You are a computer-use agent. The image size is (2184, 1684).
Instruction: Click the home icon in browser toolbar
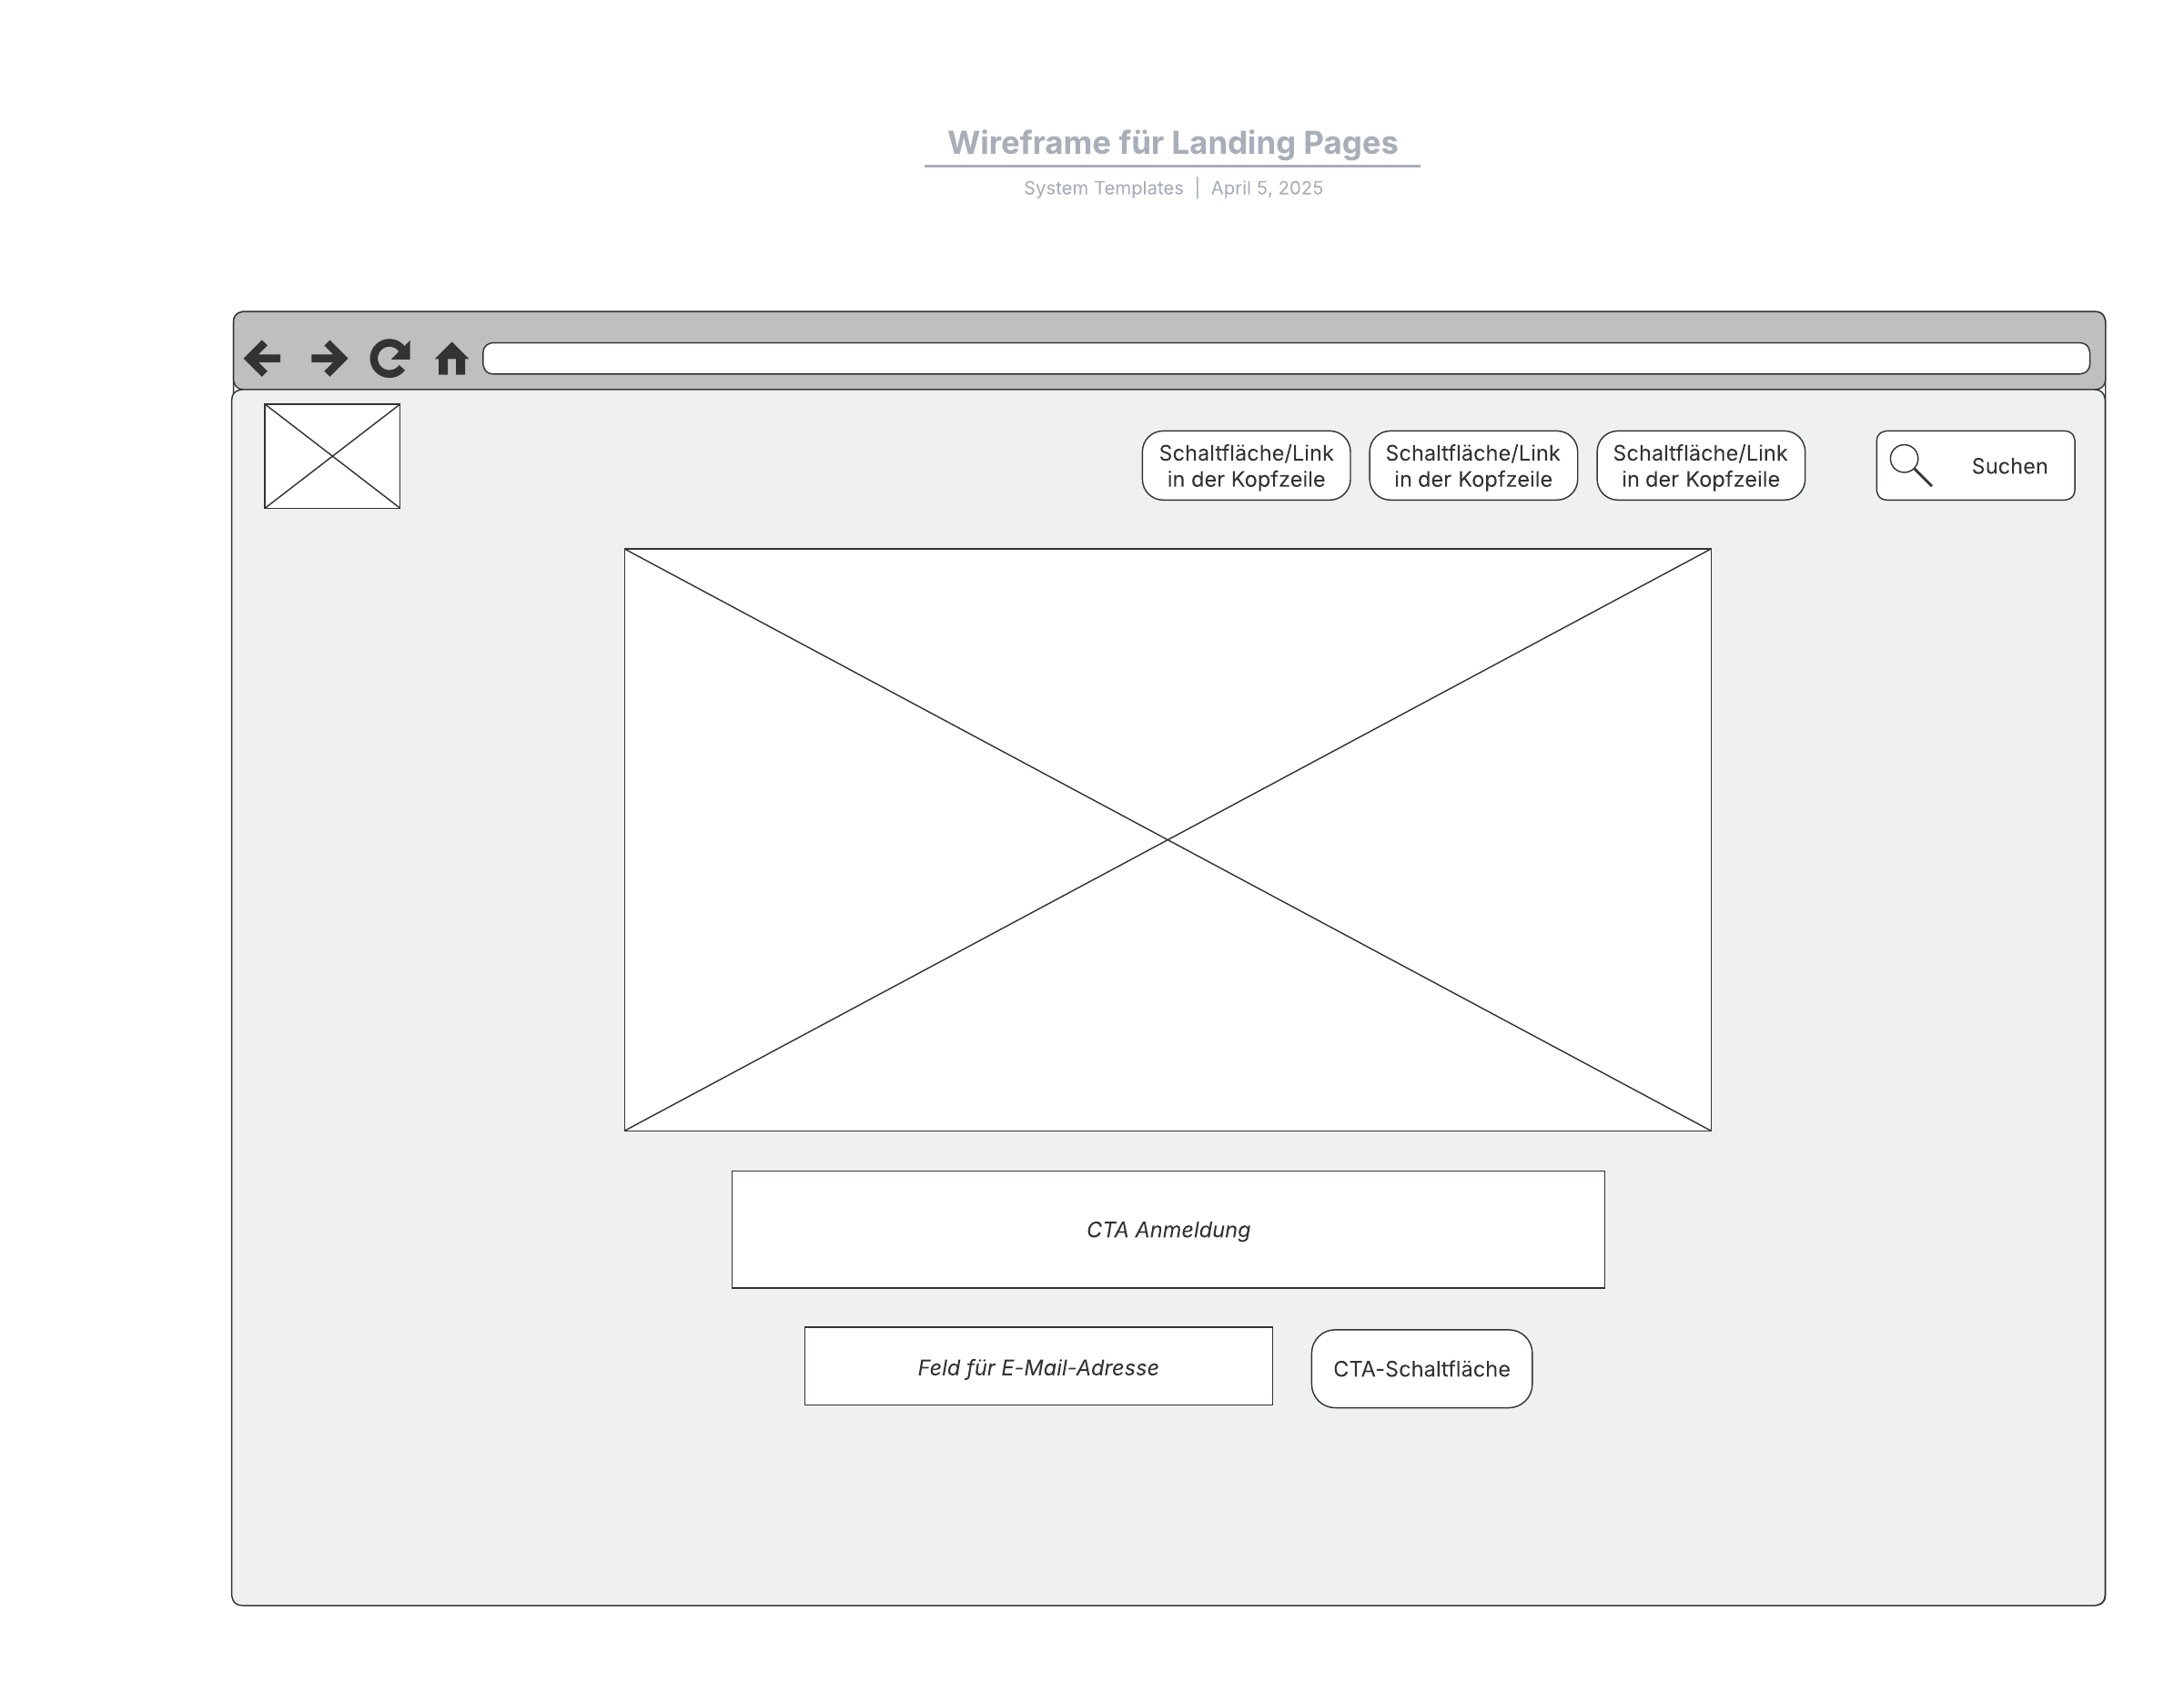[x=453, y=358]
